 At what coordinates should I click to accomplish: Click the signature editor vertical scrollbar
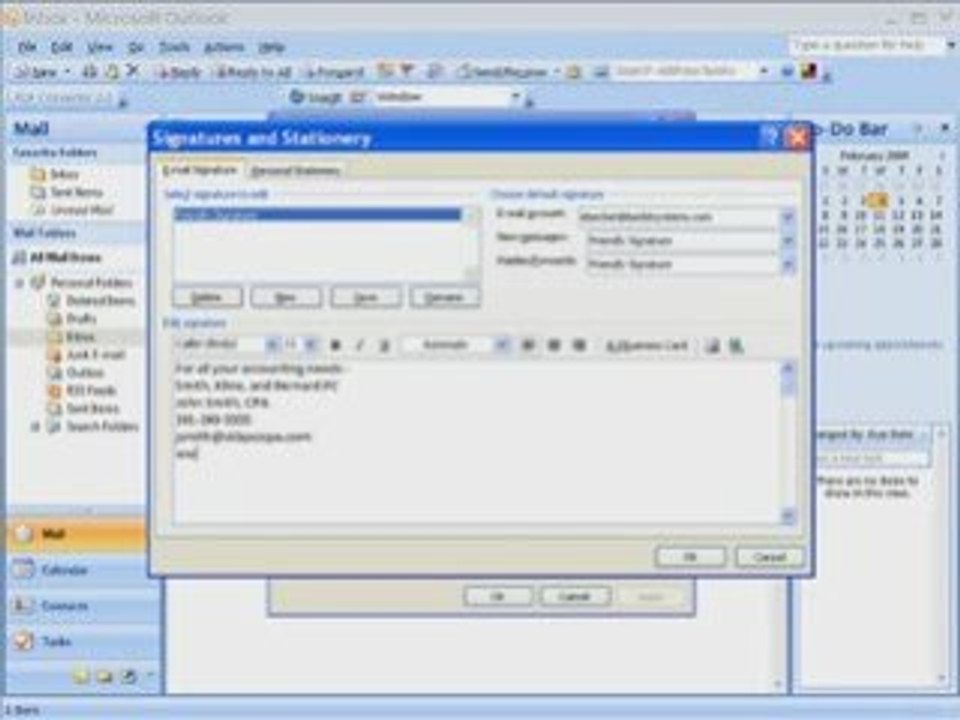788,442
